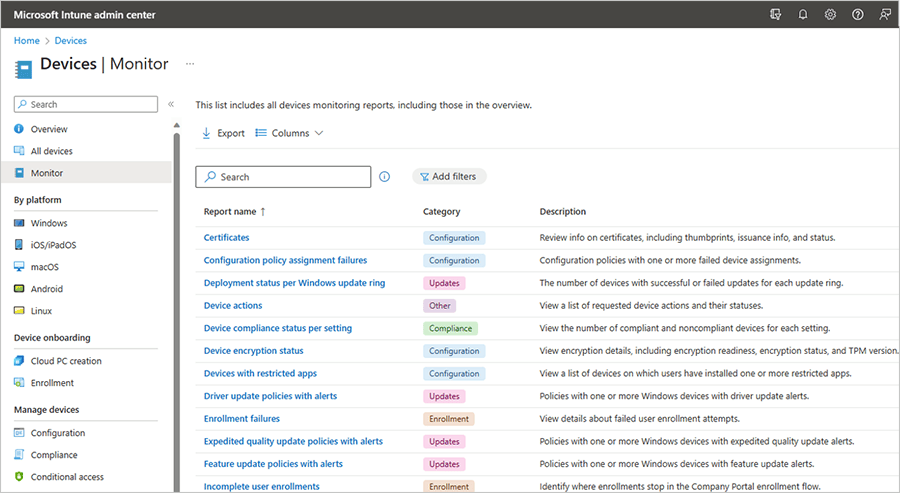Click the Compliance icon in sidebar

click(19, 455)
